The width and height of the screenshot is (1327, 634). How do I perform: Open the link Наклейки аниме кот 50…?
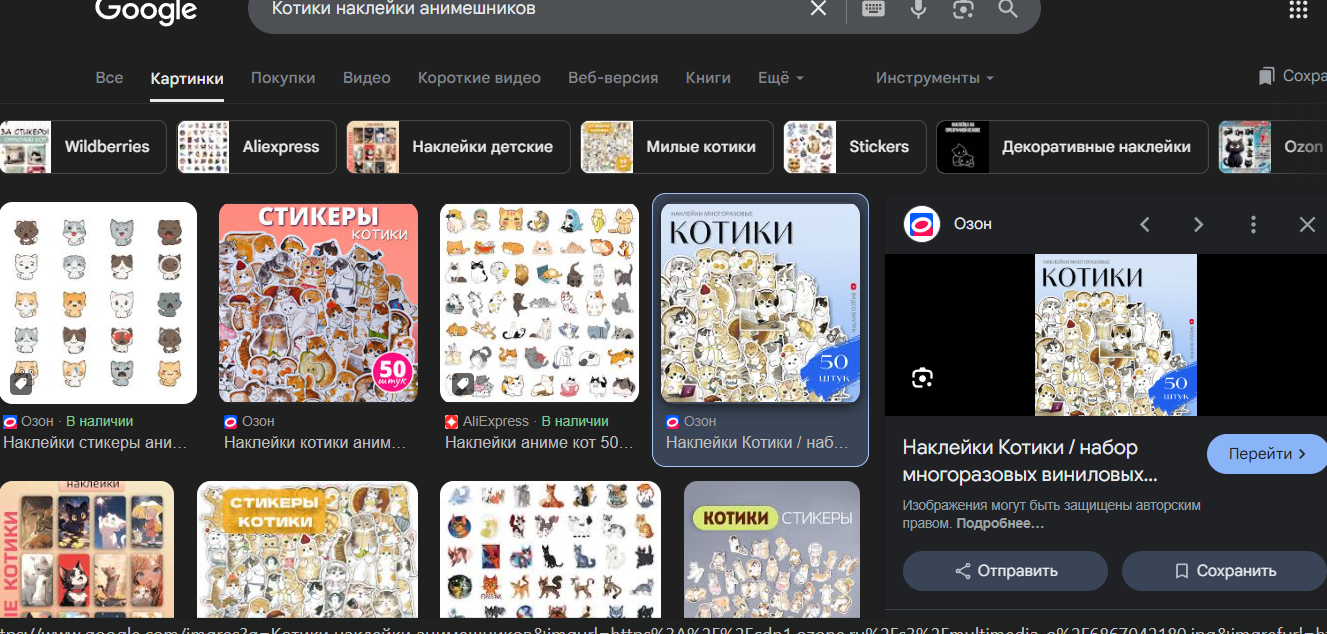pyautogui.click(x=539, y=442)
